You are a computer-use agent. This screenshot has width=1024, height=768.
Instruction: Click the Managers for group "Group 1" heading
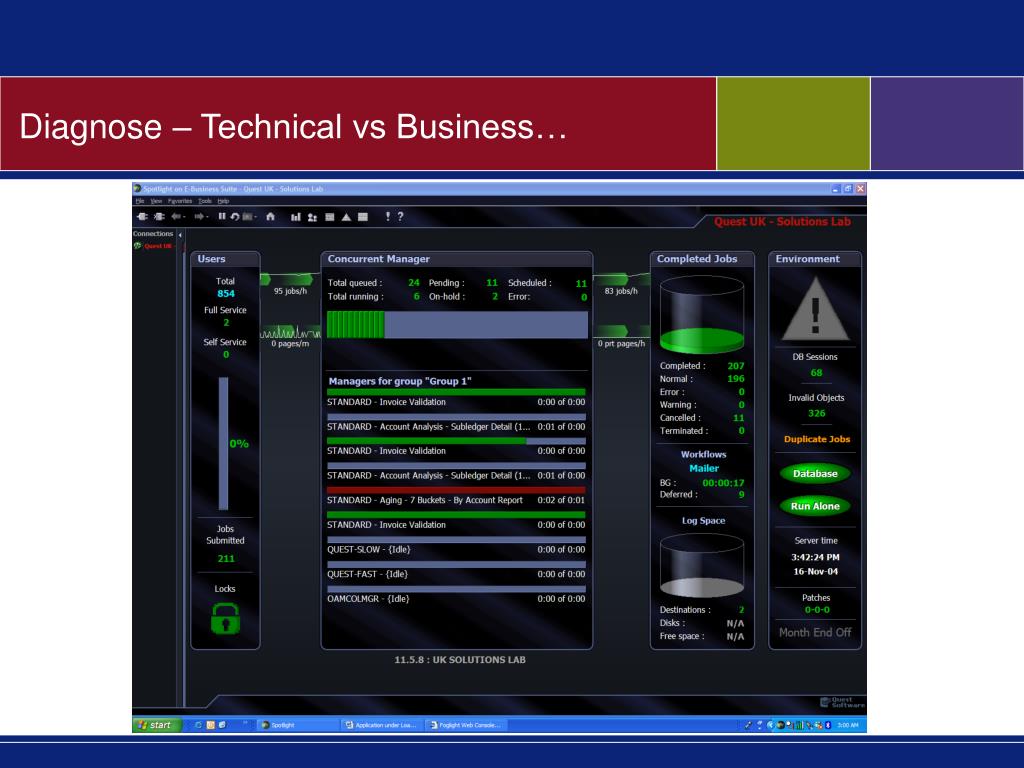400,381
